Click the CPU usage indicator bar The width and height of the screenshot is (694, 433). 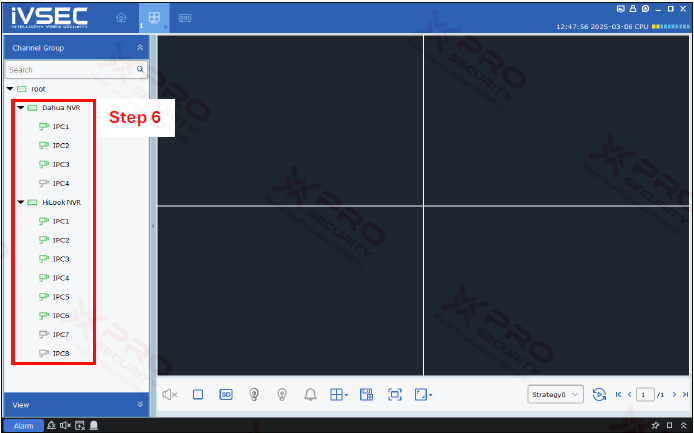coord(671,27)
